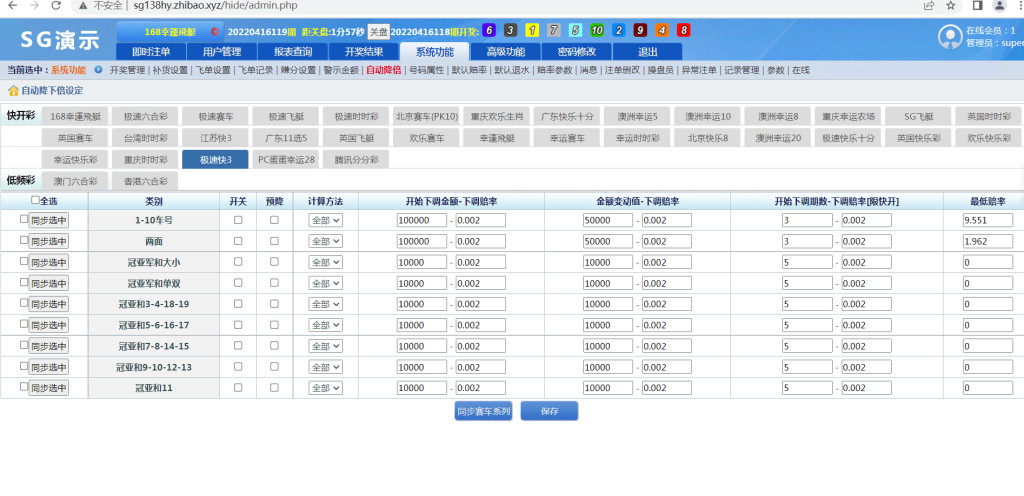Click the 最低赔率 field showing 9.551
The image size is (1024, 496).
pyautogui.click(x=987, y=220)
